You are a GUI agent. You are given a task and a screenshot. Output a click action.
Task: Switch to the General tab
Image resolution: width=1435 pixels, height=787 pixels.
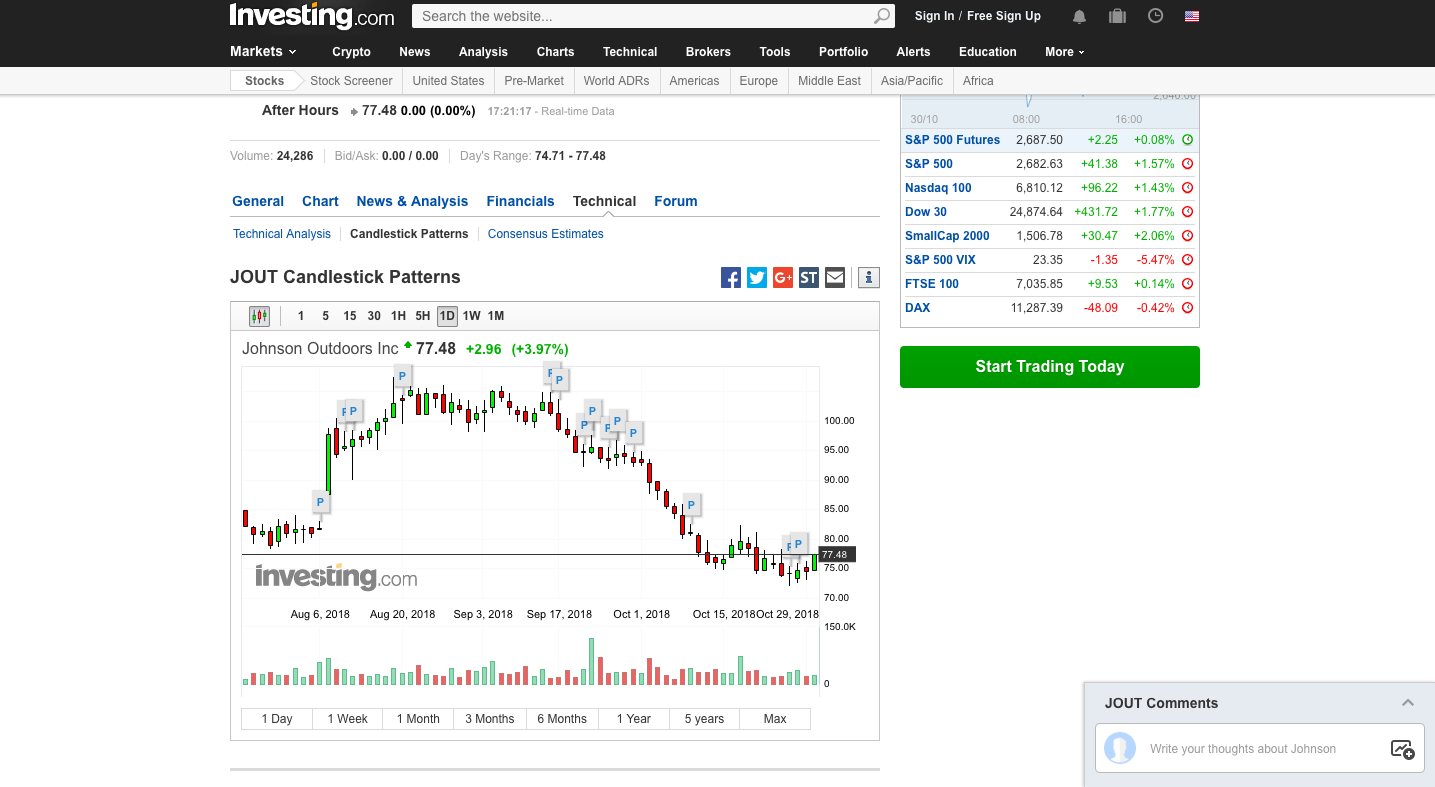(258, 201)
